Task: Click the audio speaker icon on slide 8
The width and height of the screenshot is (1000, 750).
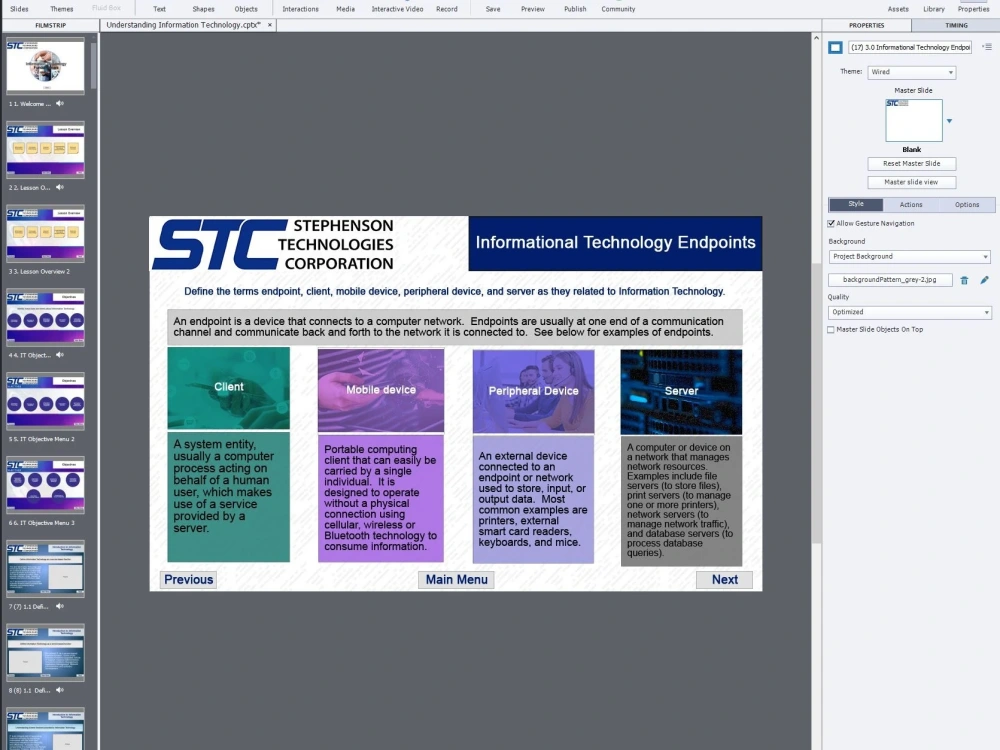Action: point(60,689)
